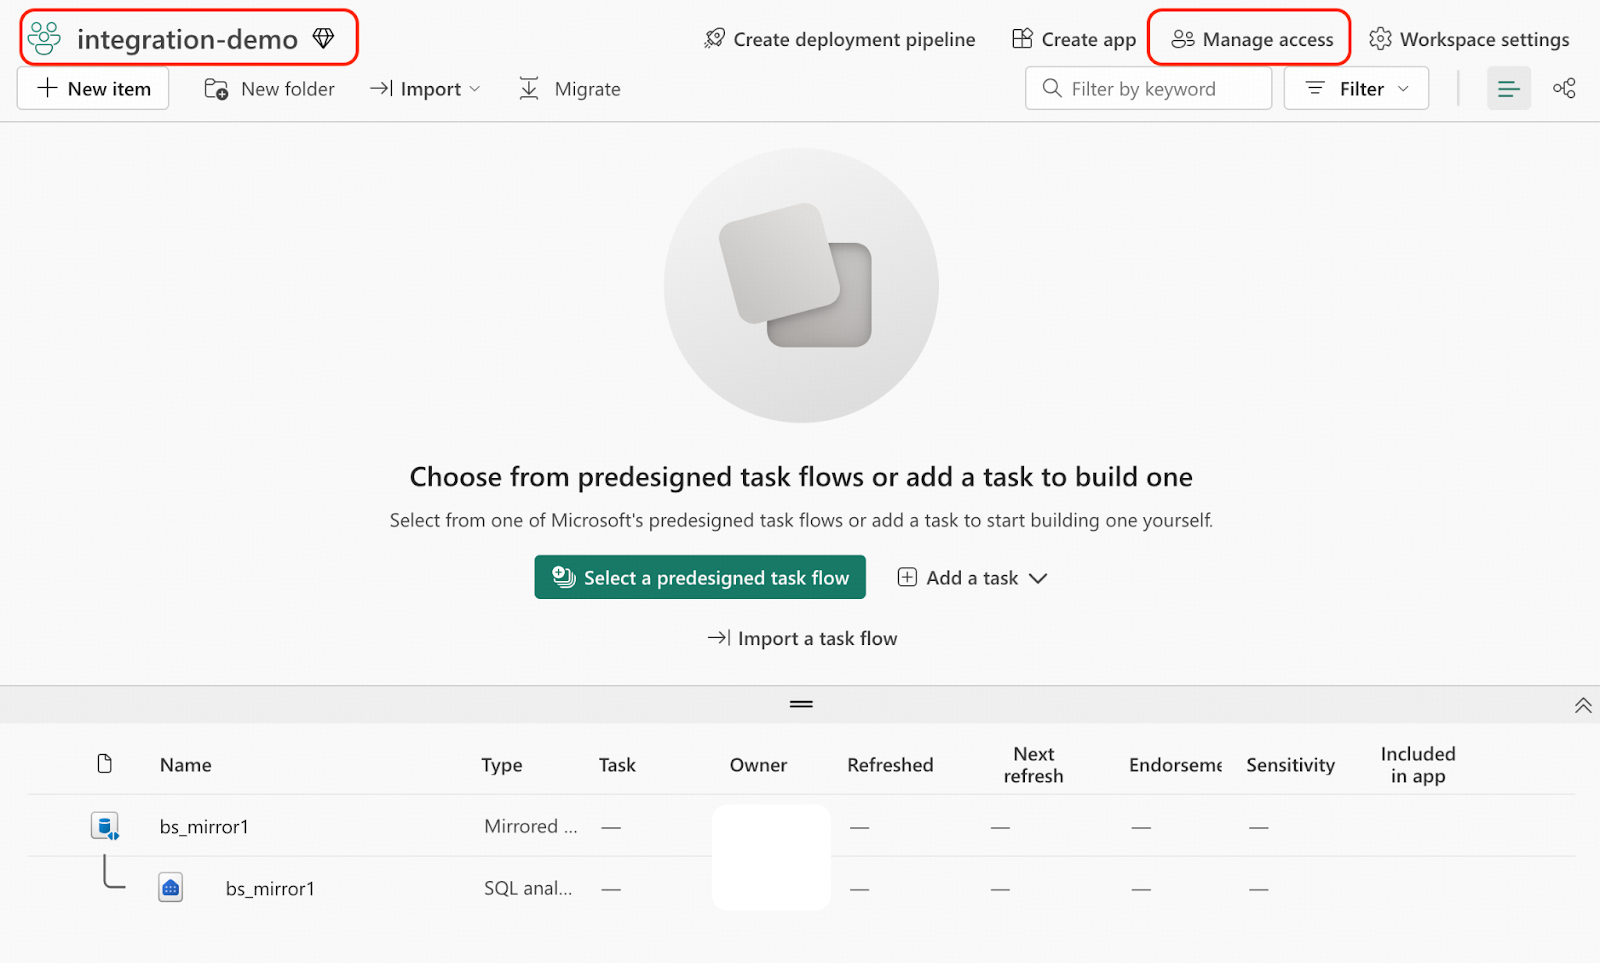Select the list view icon
The height and width of the screenshot is (963, 1600).
(x=1508, y=89)
